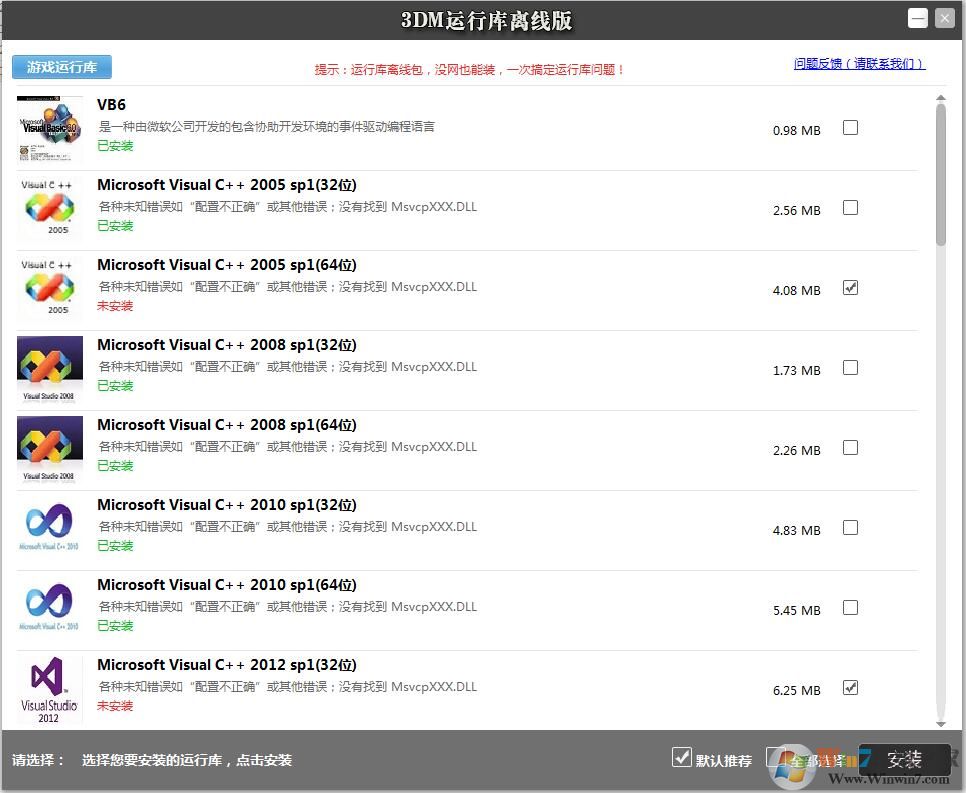Uncheck the Visual C++ 2005 sp1(64位) checkbox
This screenshot has width=966, height=793.
pos(850,287)
